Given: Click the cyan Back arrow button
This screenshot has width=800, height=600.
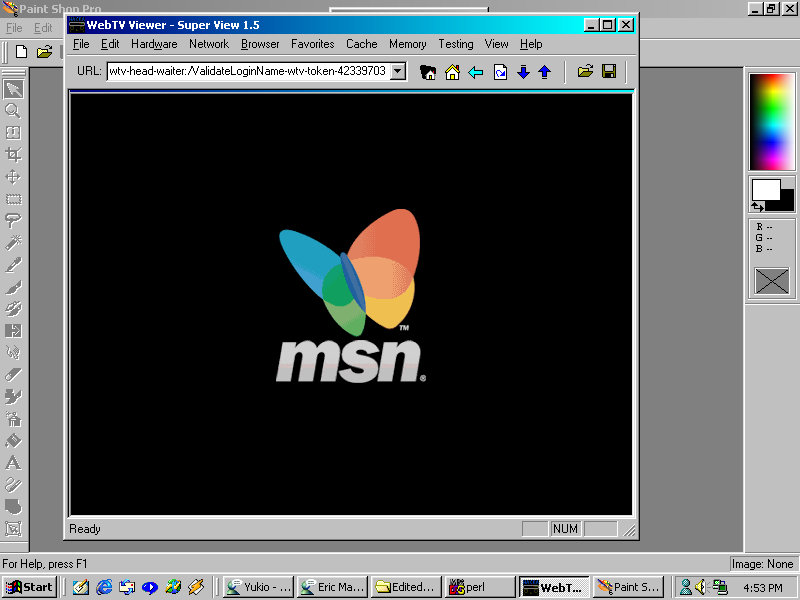Looking at the screenshot, I should (x=476, y=72).
